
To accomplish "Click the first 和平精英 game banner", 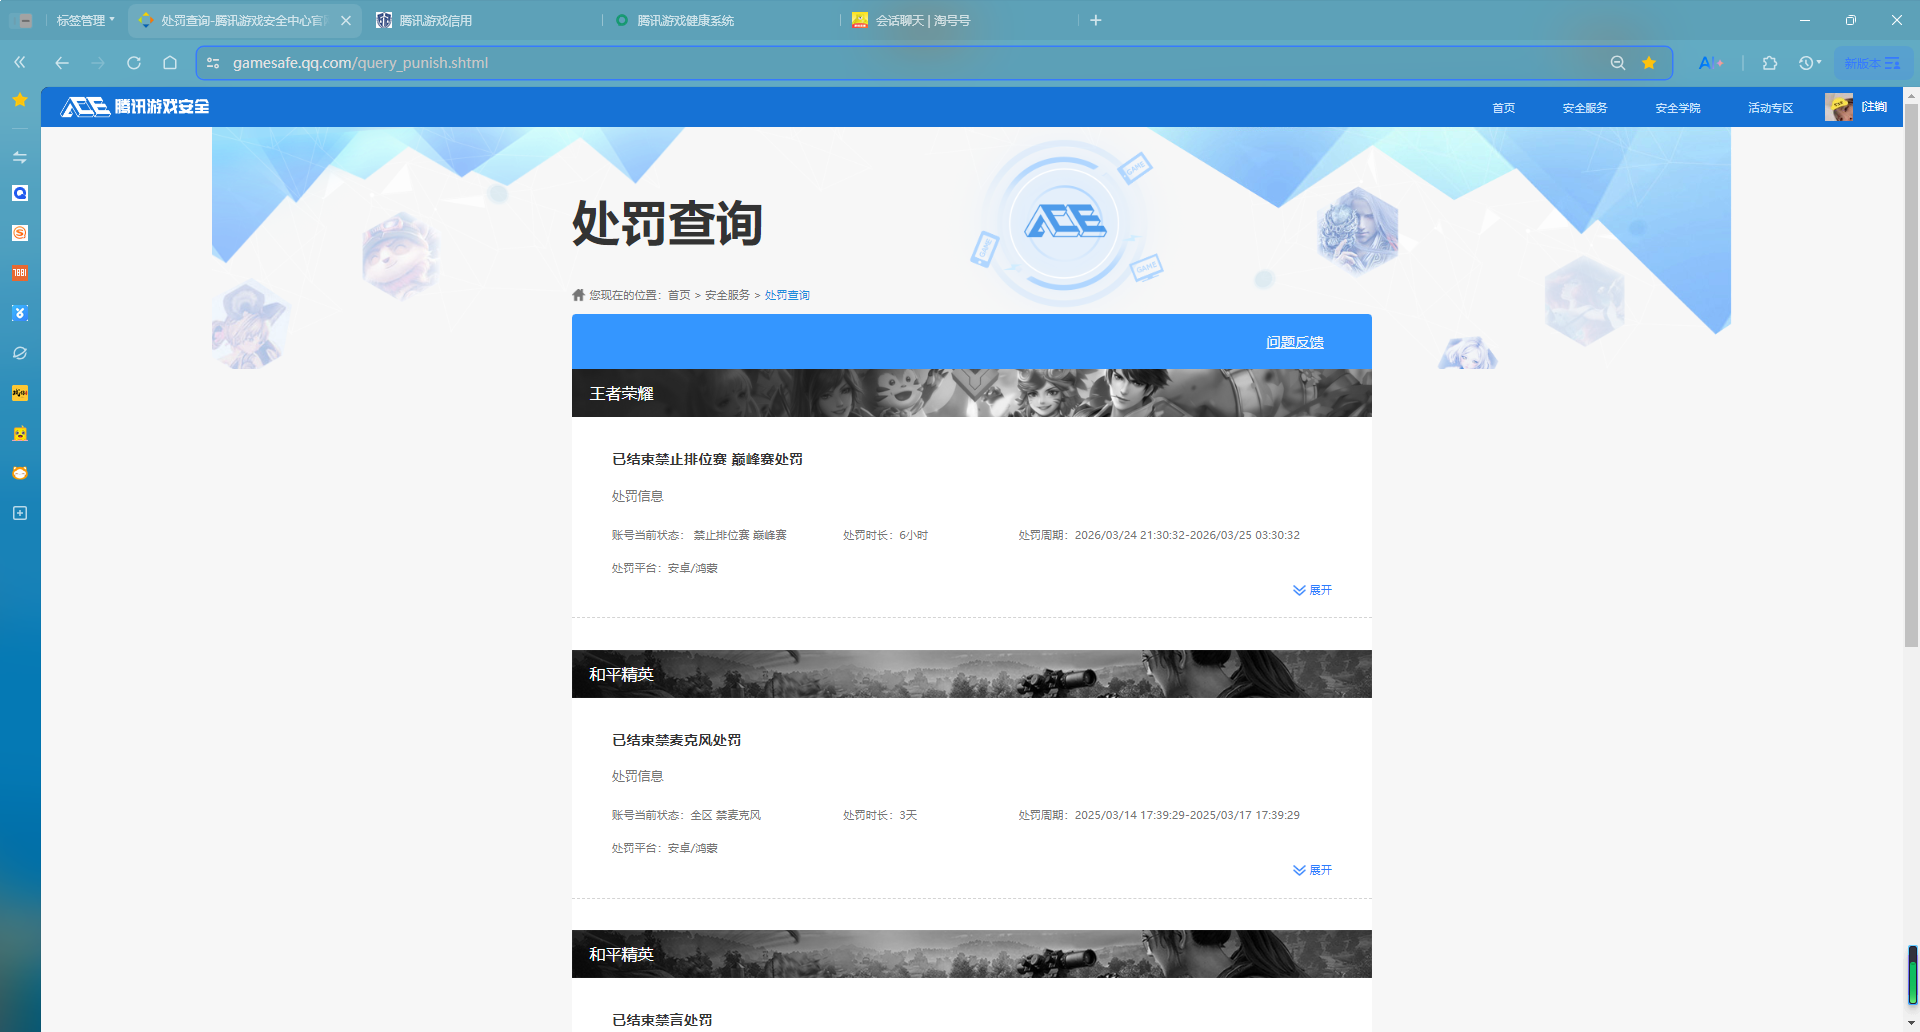I will pyautogui.click(x=972, y=674).
